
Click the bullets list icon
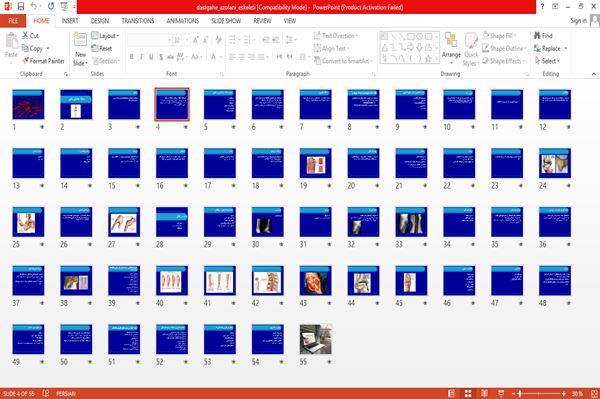(232, 40)
